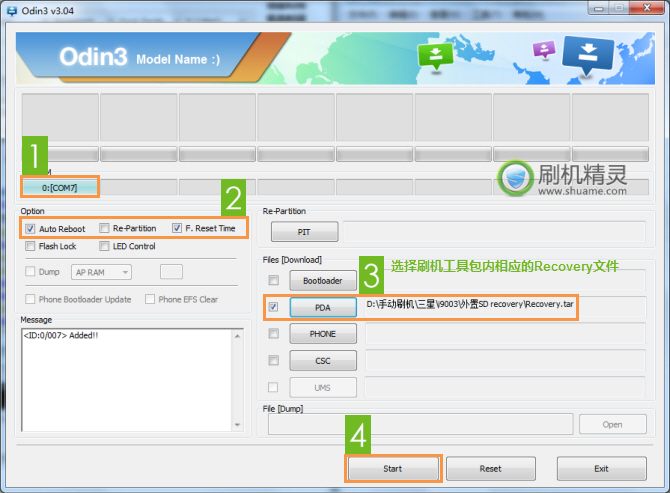The image size is (670, 493).
Task: Click the File [Dump] path field
Action: coord(420,424)
